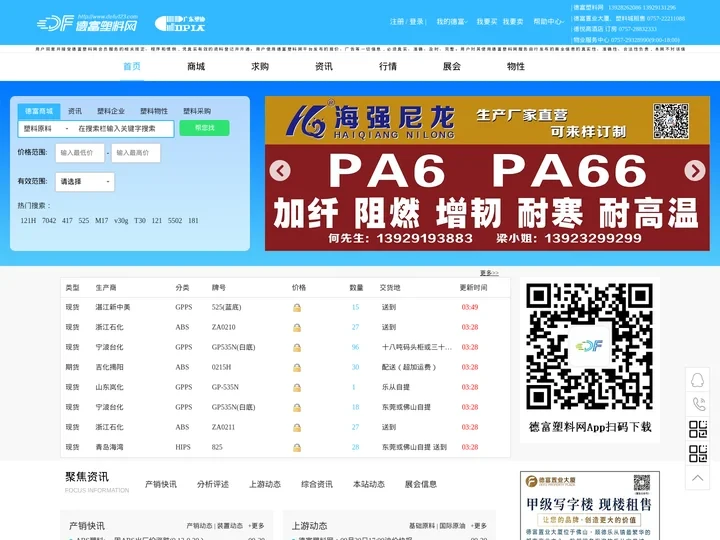Image resolution: width=720 pixels, height=540 pixels.
Task: Click back-to-top arrow in sidebar
Action: coord(698,478)
